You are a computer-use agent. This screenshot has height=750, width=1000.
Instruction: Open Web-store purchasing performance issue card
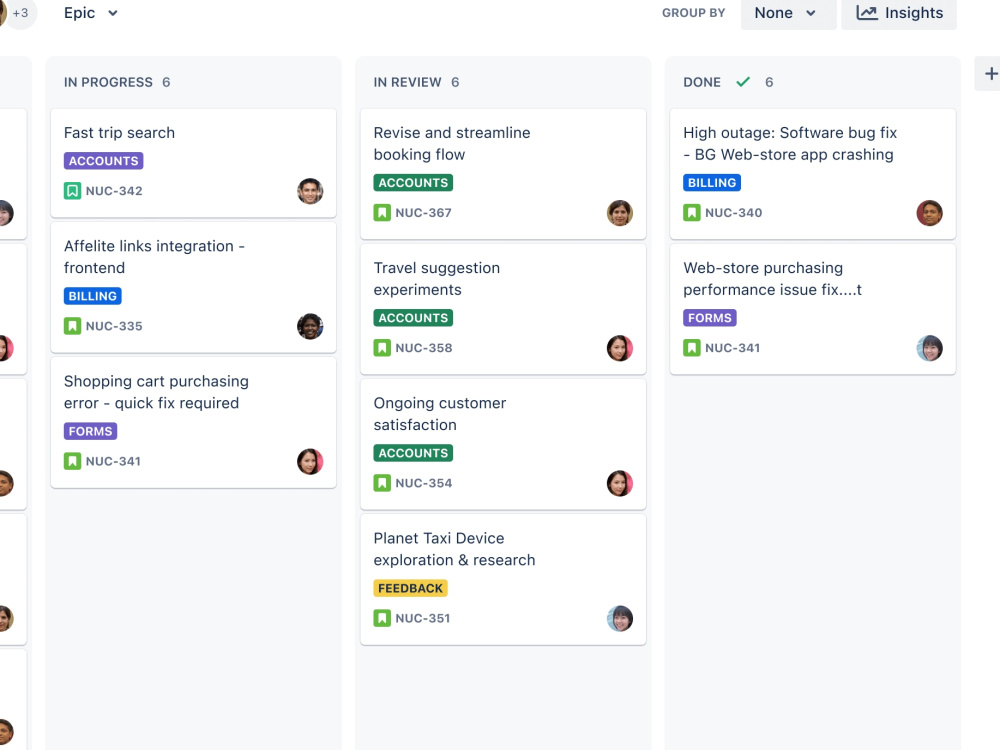click(x=812, y=309)
